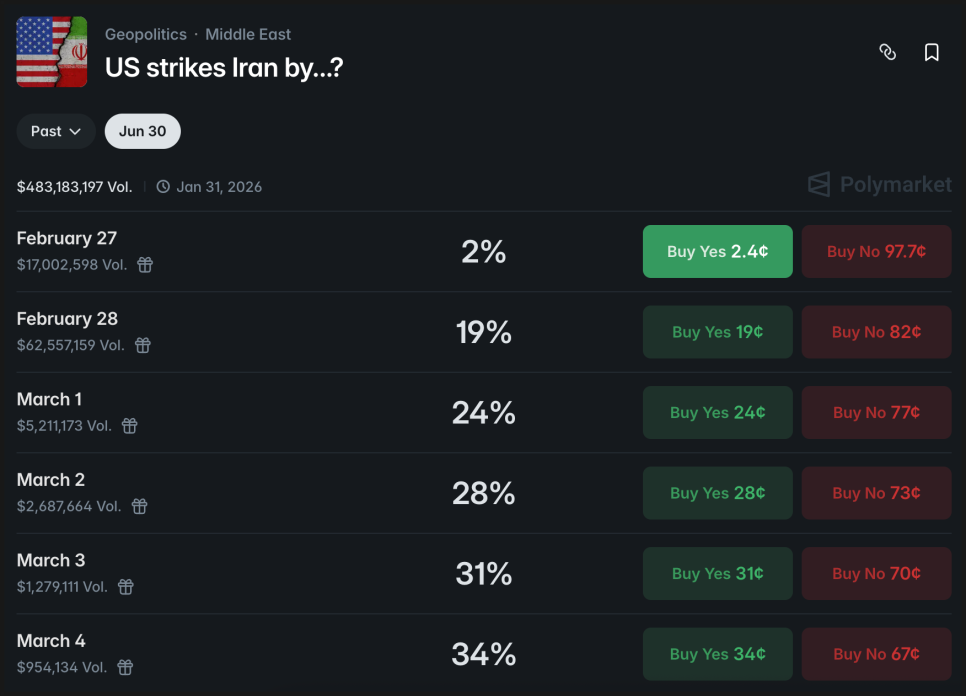Click the copy link icon
The width and height of the screenshot is (966, 696).
pos(887,52)
